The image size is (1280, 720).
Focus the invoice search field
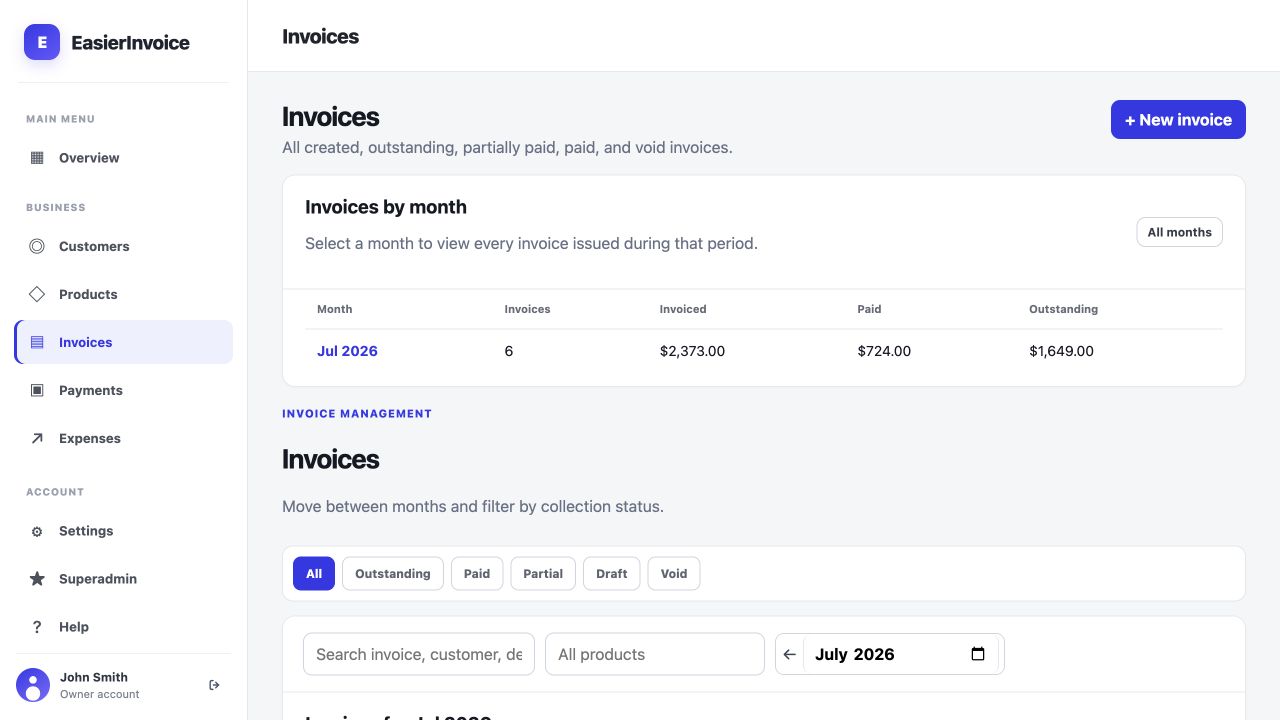point(419,654)
